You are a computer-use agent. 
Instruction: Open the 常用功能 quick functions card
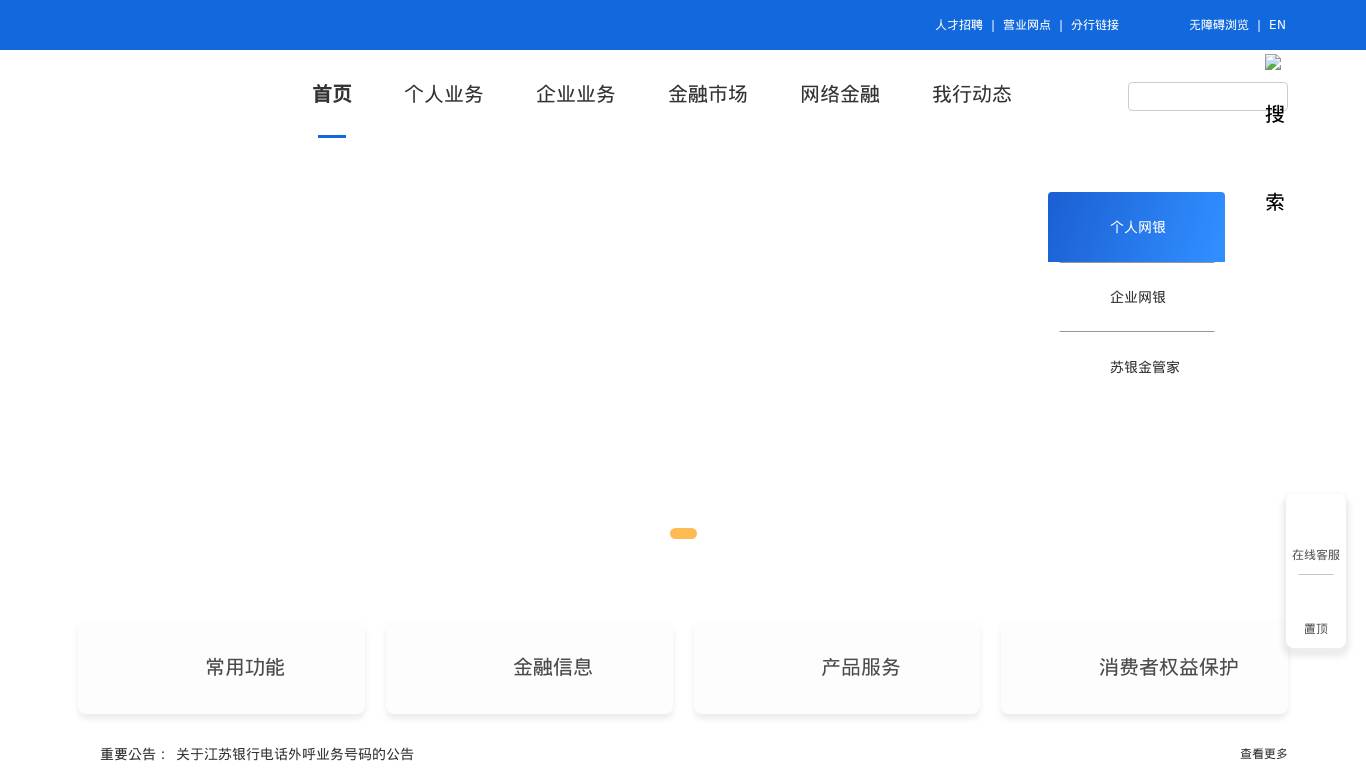click(x=221, y=667)
